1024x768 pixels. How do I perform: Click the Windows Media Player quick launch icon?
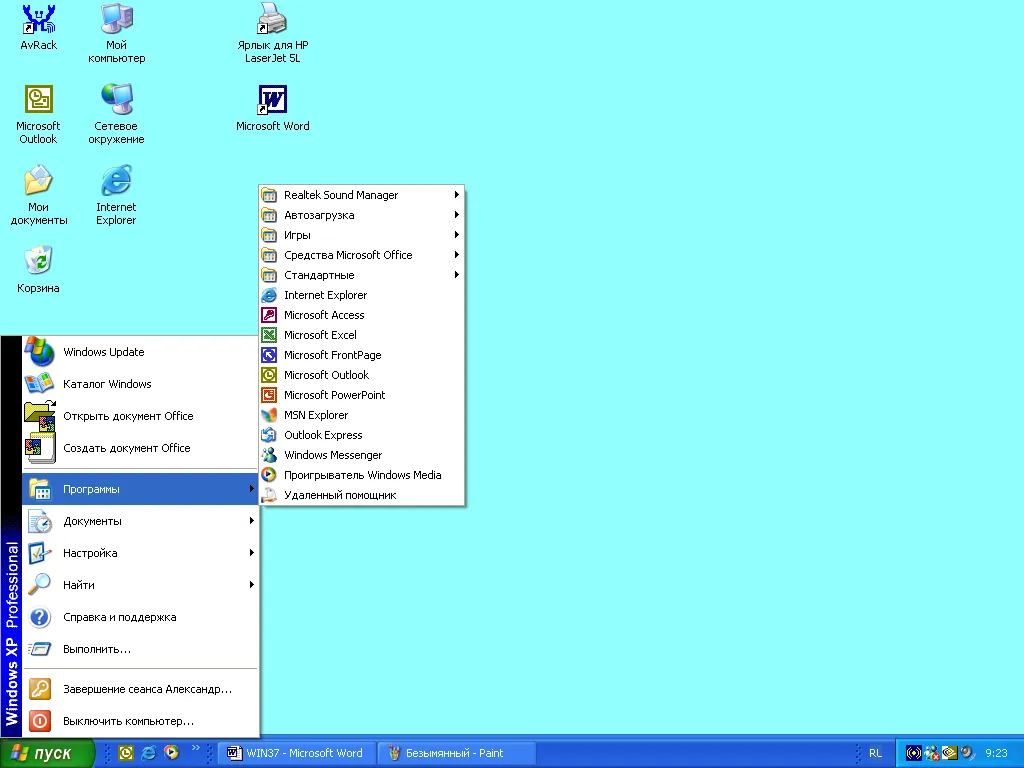[x=172, y=753]
